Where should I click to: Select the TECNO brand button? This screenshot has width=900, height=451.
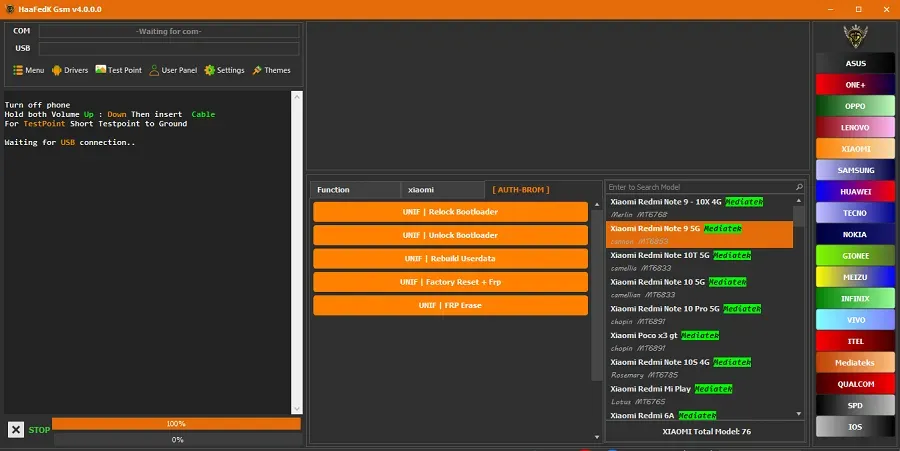click(855, 213)
